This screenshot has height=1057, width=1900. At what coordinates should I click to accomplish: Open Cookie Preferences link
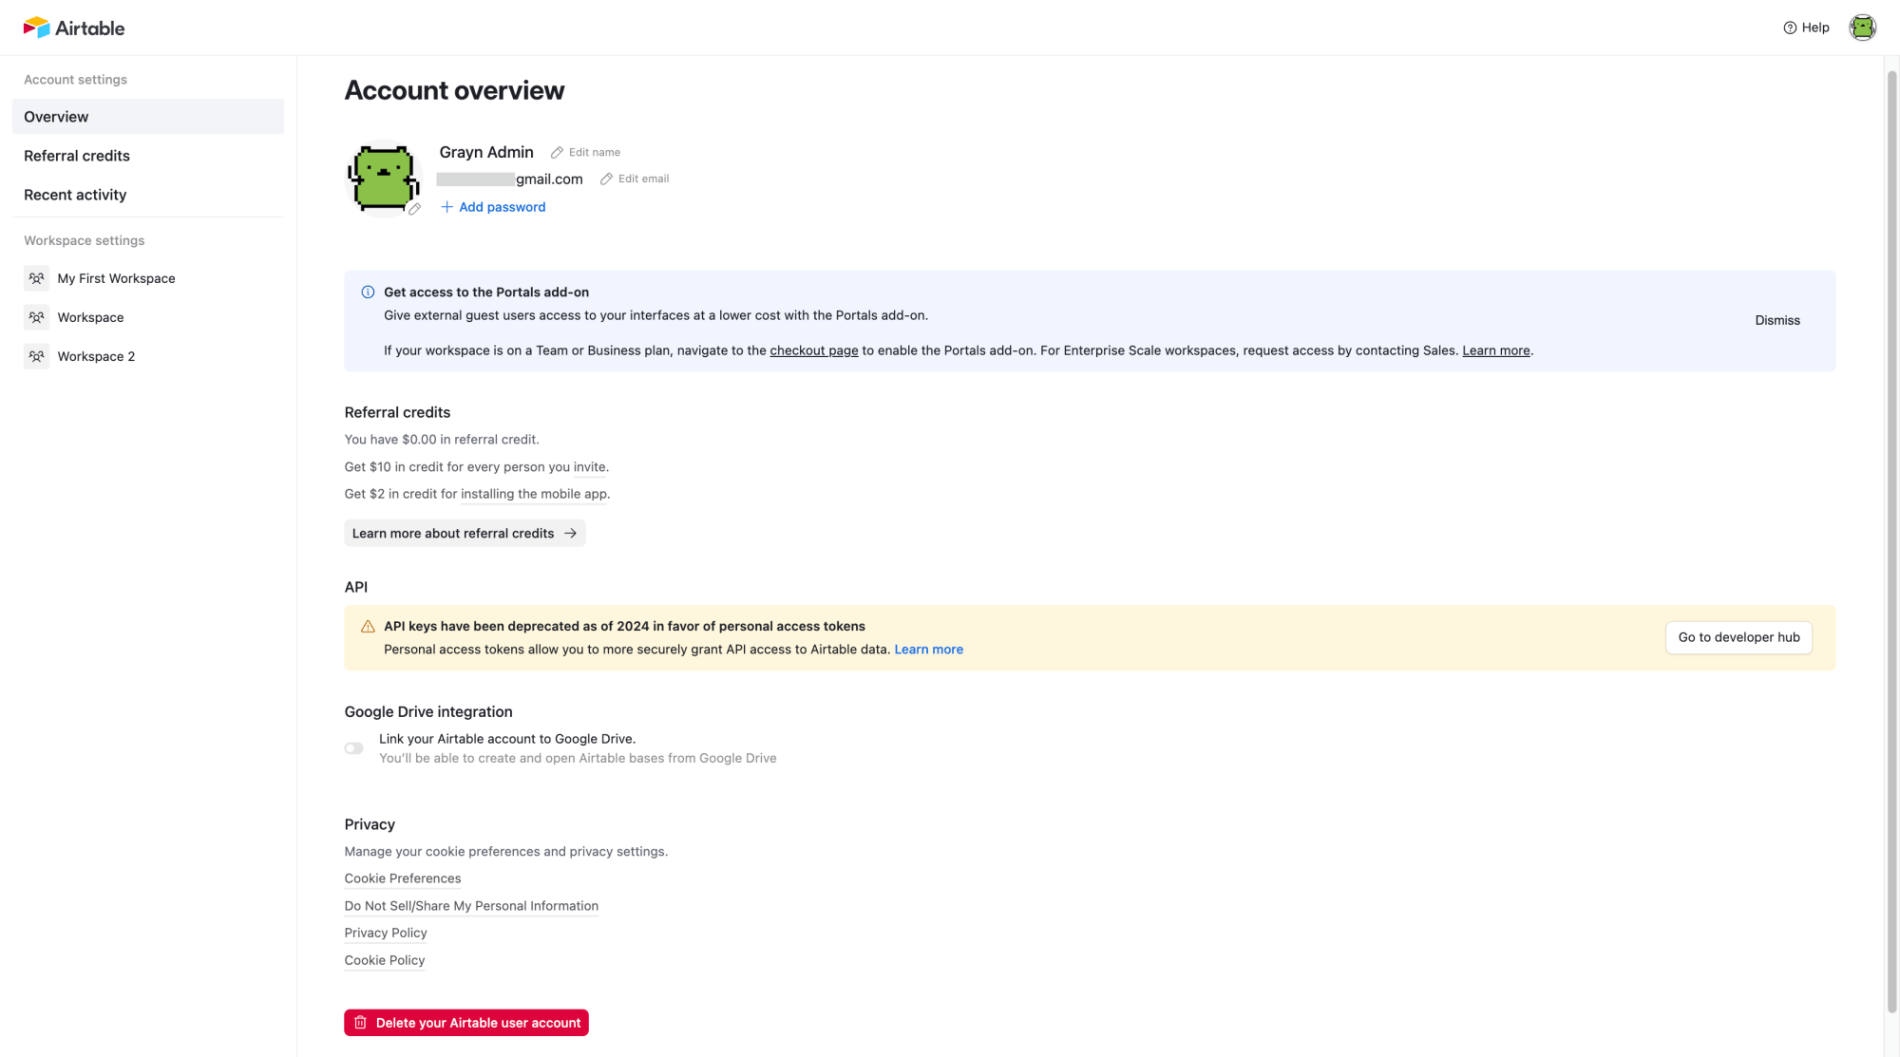(x=402, y=879)
